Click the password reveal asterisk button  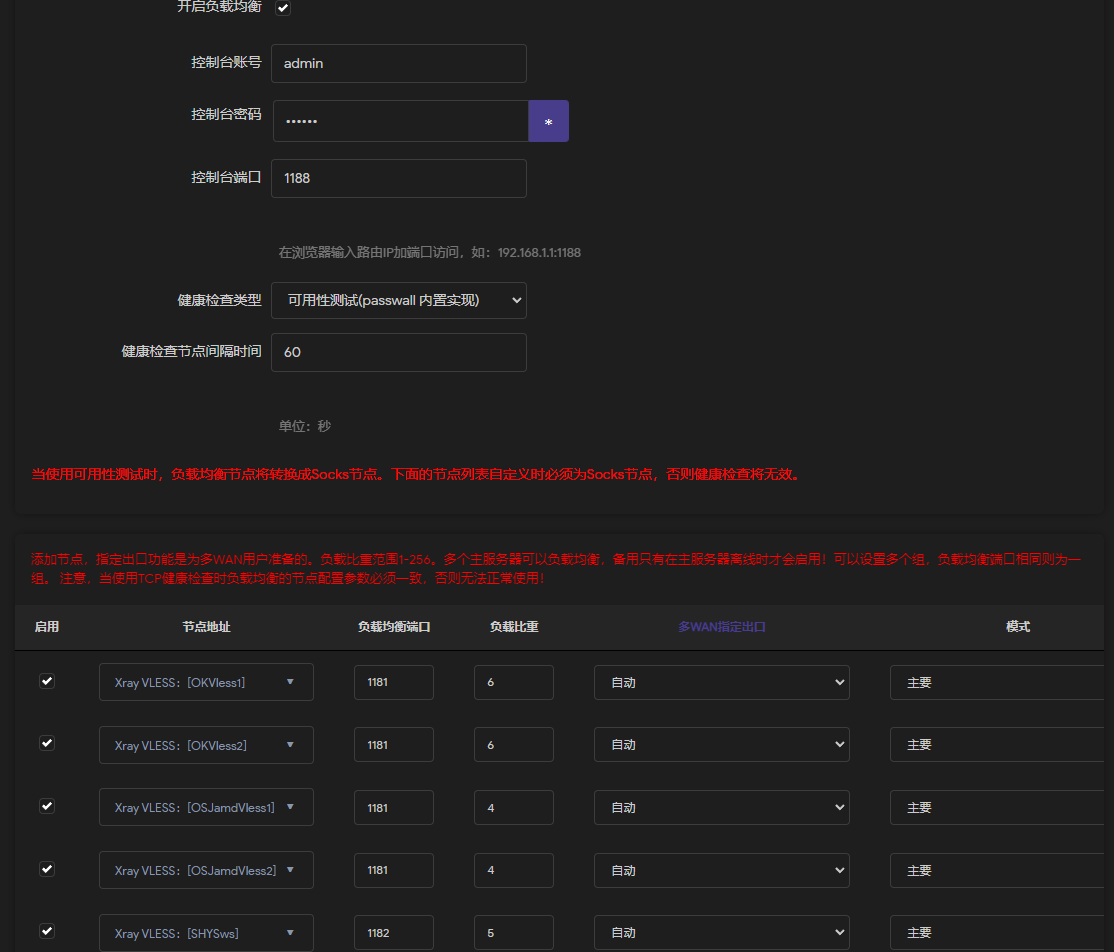(x=548, y=120)
